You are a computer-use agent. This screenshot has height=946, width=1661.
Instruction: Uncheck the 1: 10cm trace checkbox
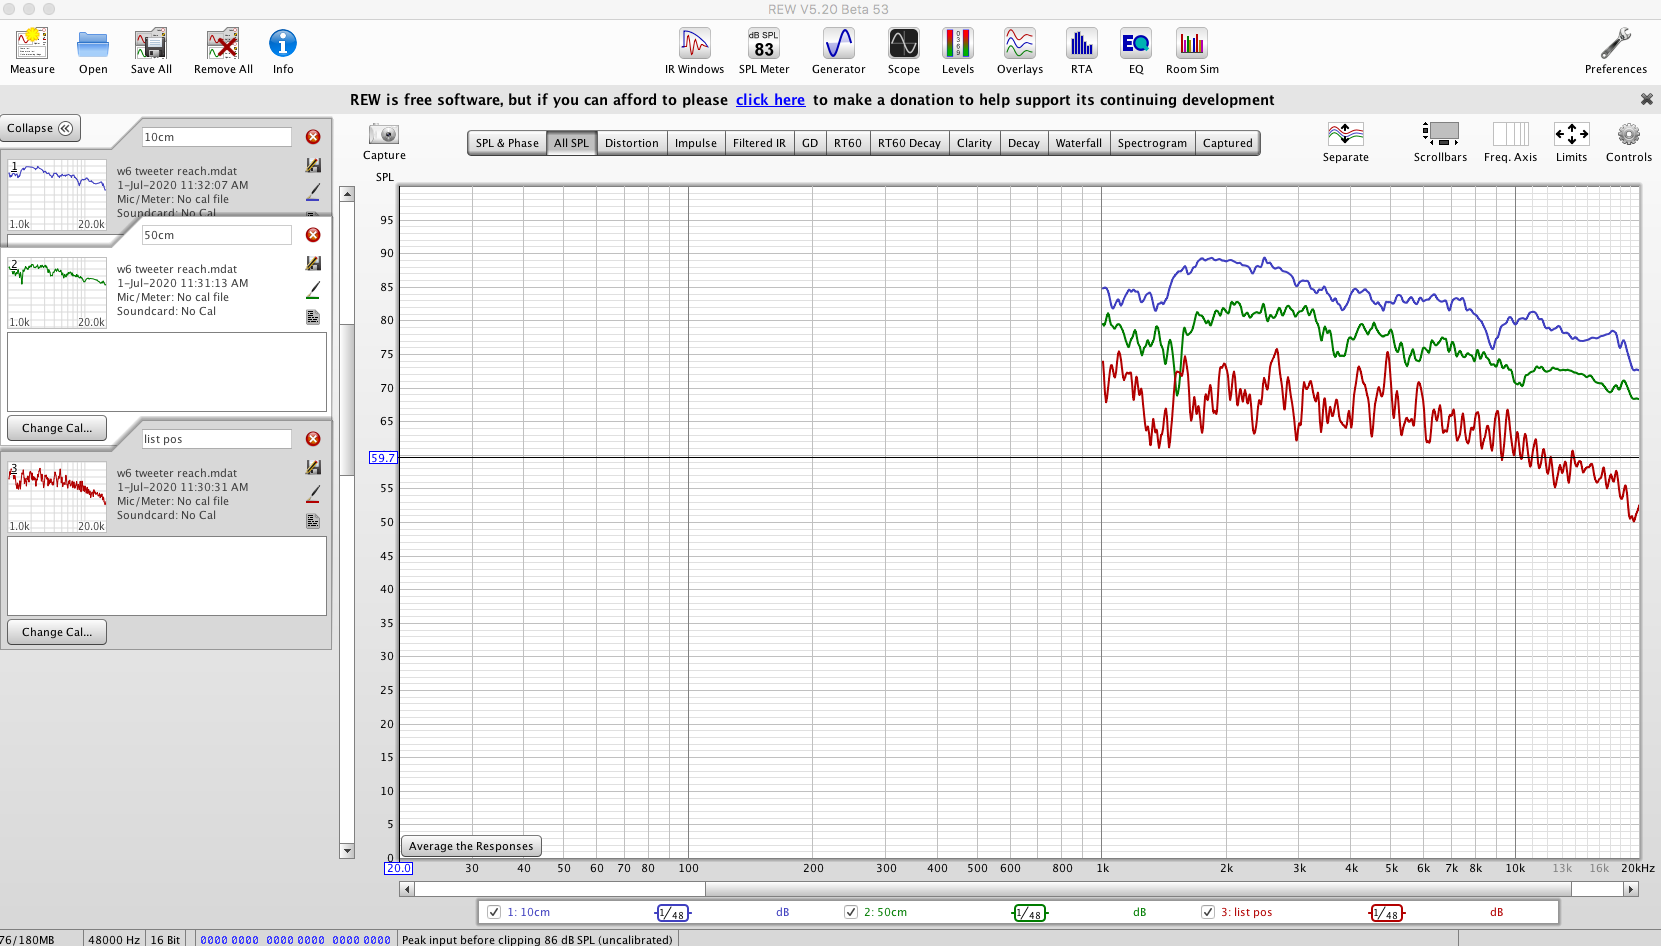493,912
